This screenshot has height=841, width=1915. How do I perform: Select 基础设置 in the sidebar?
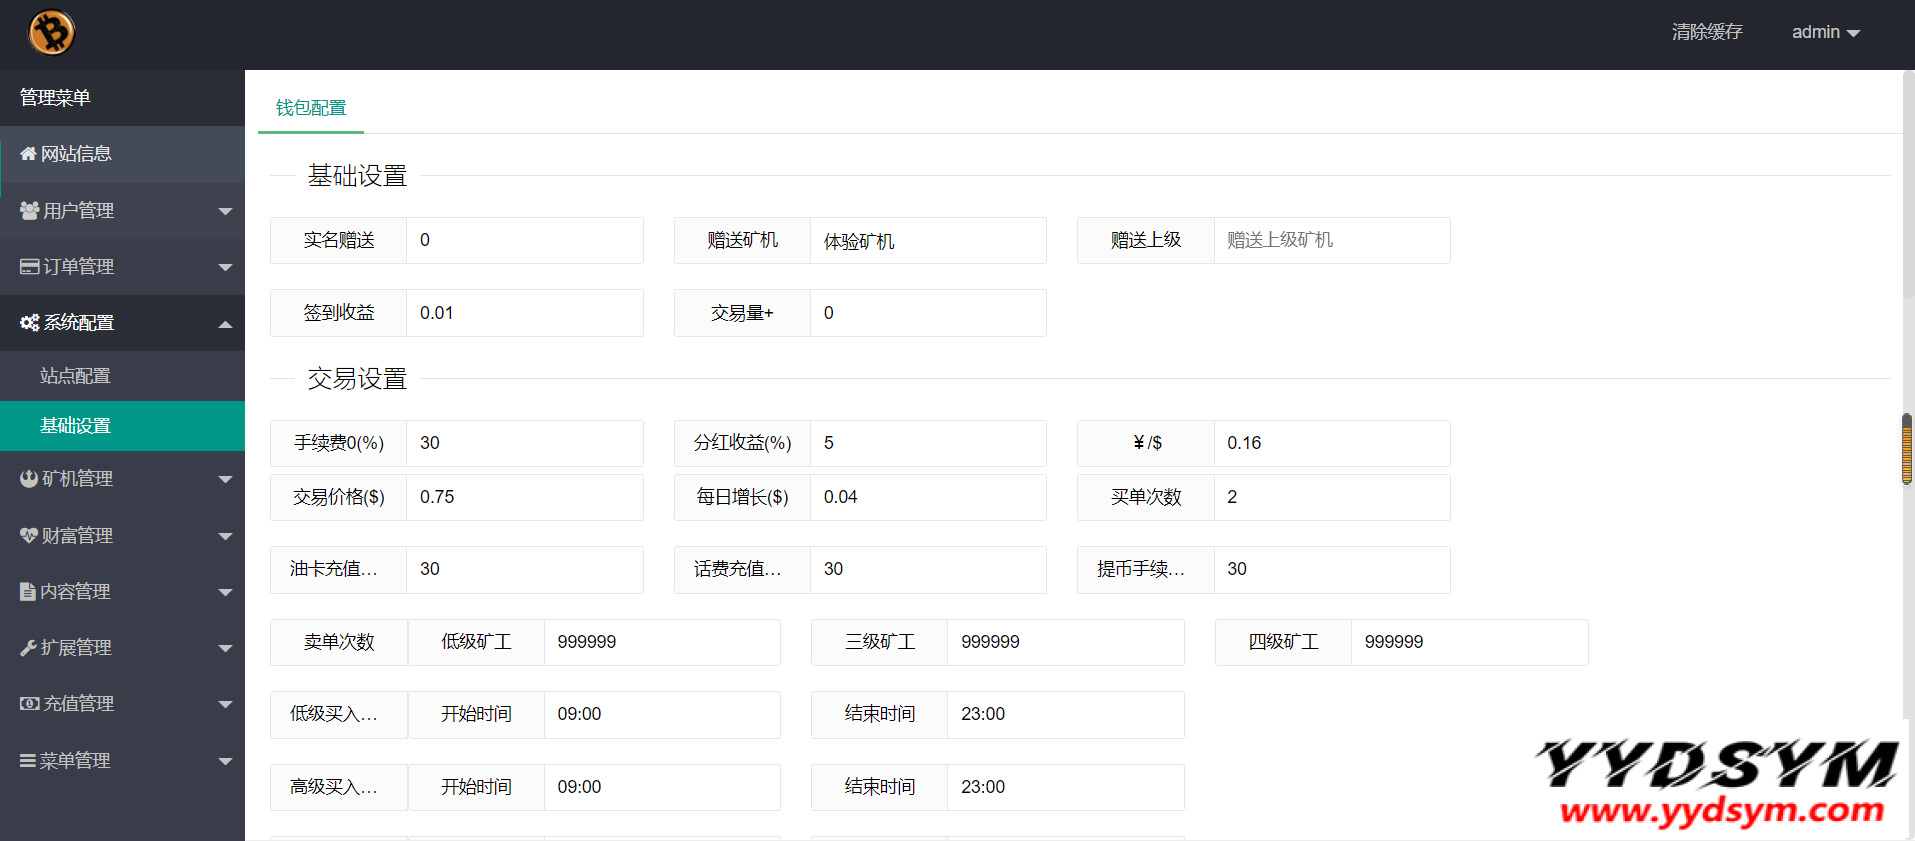75,426
